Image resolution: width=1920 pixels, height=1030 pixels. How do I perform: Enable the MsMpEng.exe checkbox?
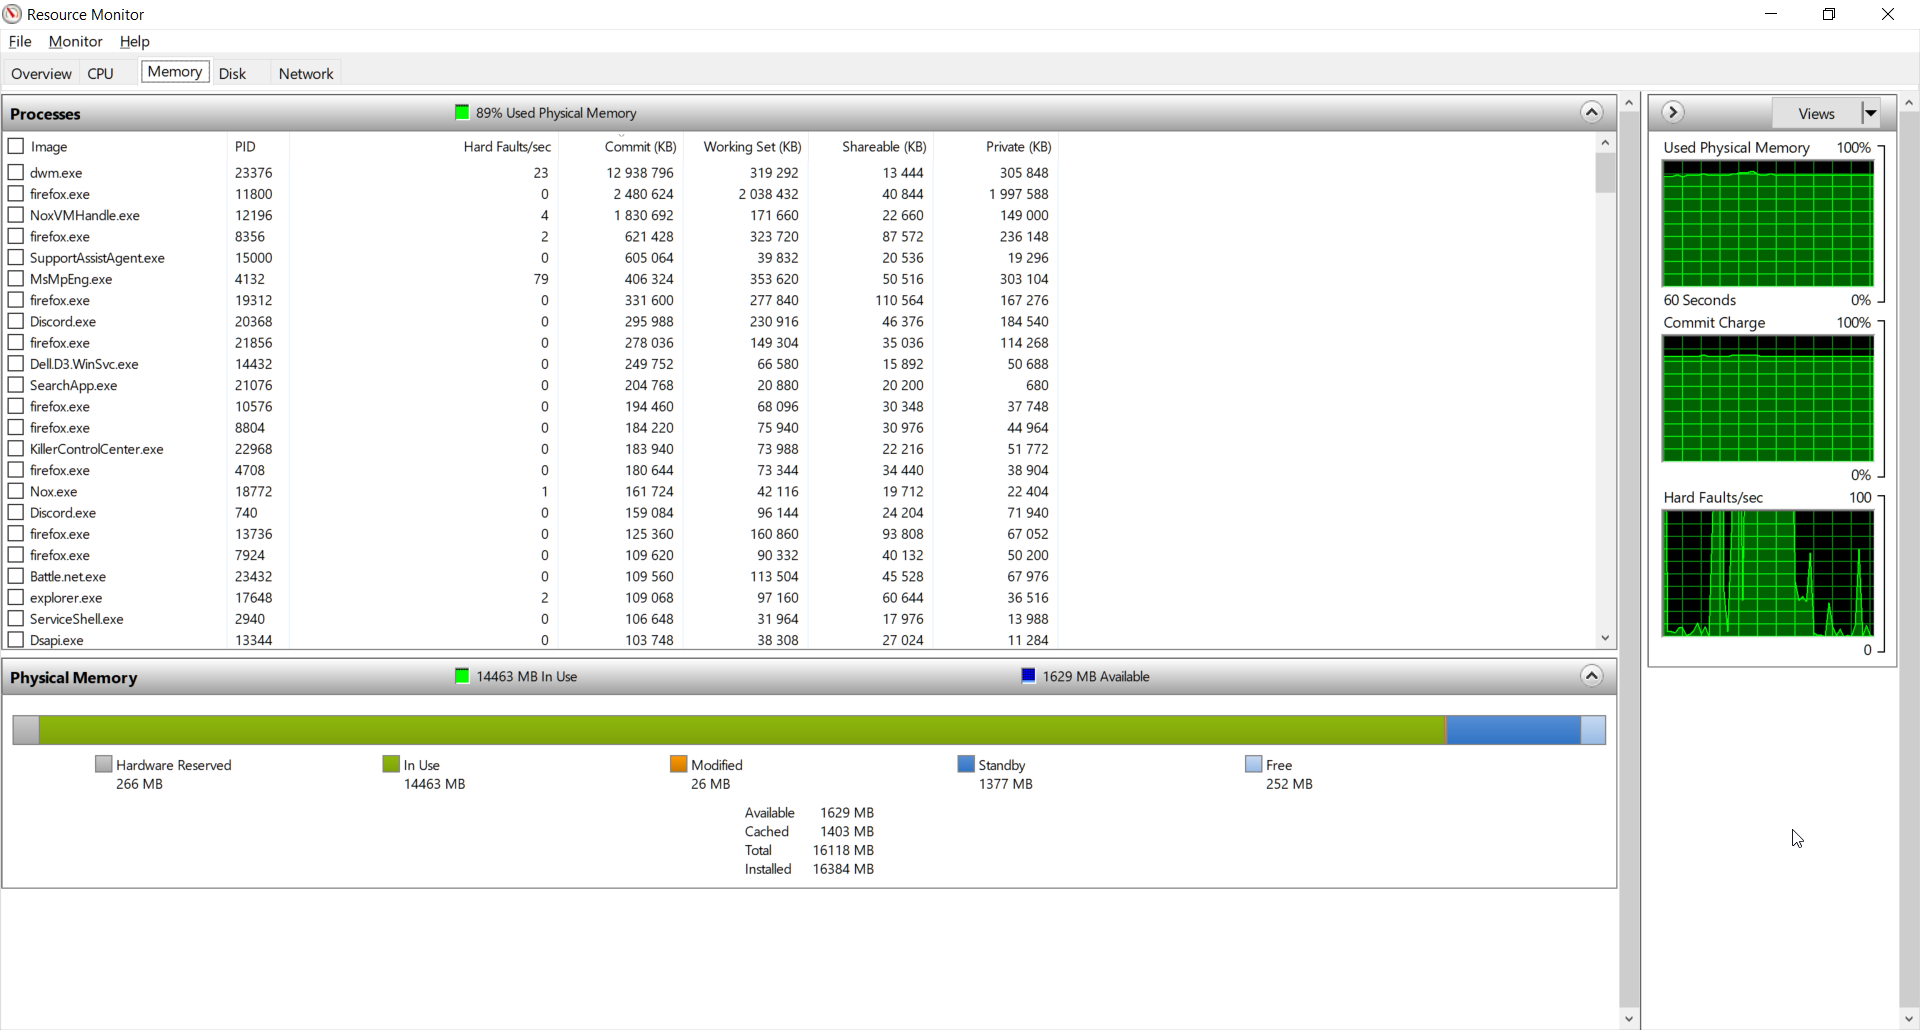click(16, 279)
